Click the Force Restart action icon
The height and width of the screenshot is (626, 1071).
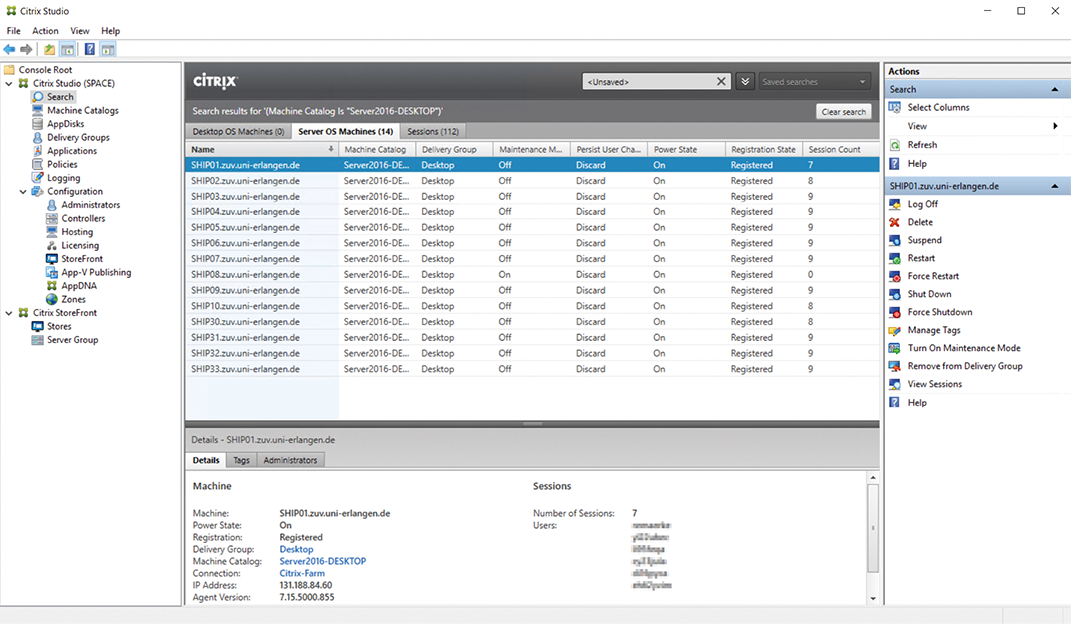click(895, 276)
